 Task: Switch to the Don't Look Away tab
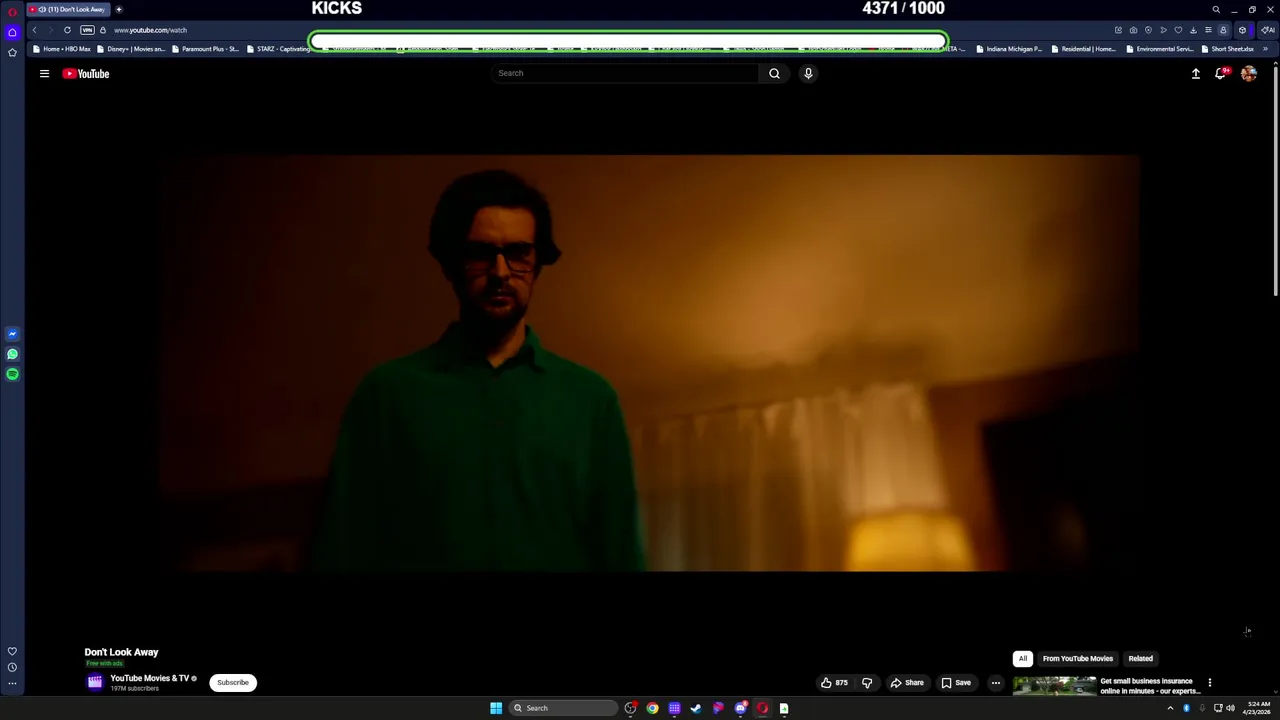pos(69,9)
